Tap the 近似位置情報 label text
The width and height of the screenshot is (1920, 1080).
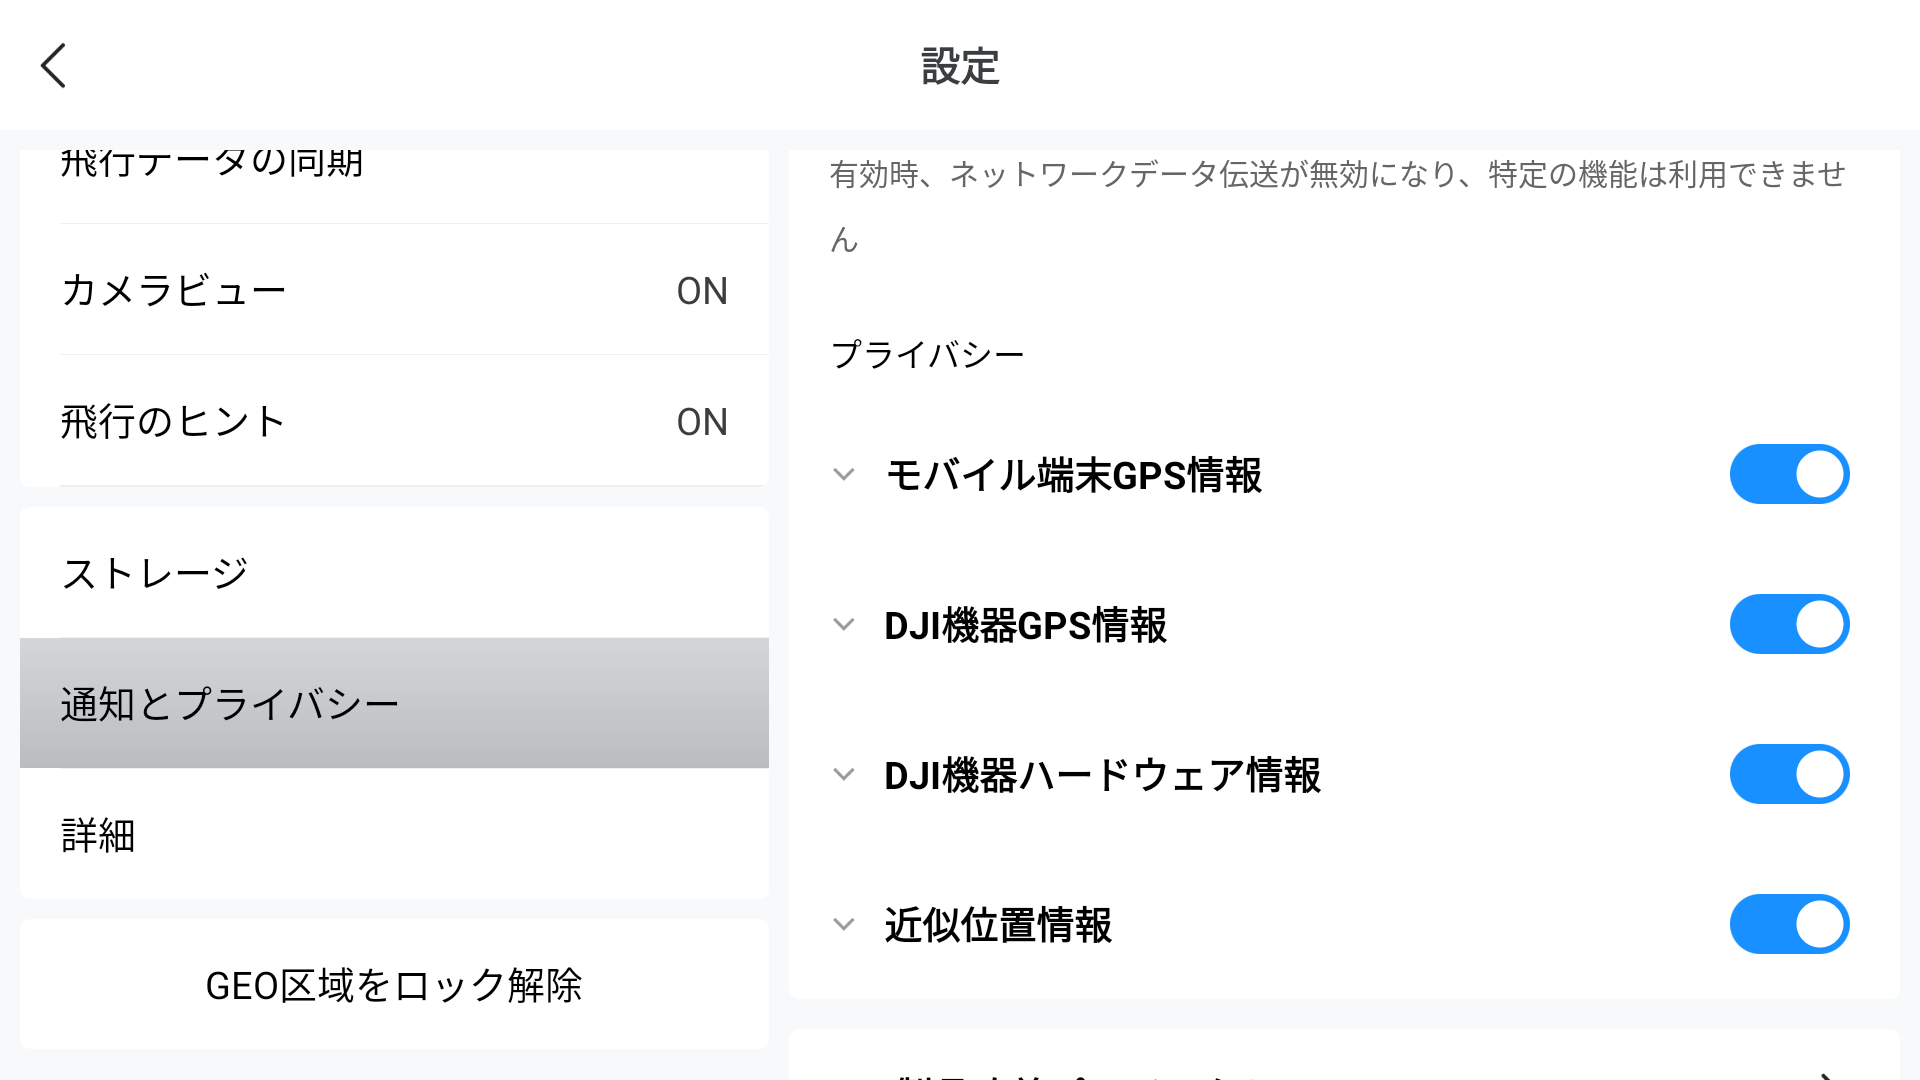click(998, 925)
